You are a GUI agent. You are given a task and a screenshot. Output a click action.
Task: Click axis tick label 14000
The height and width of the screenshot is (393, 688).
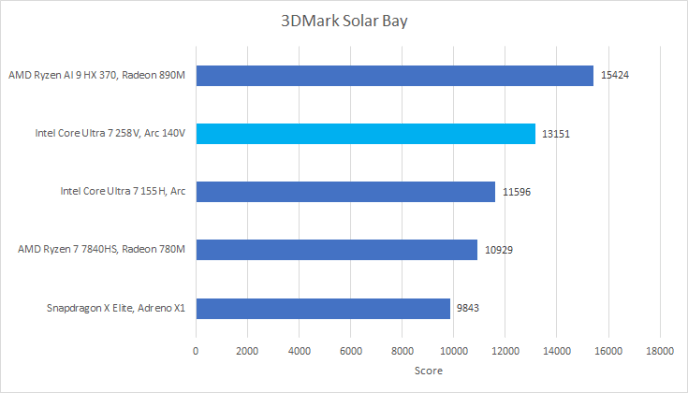pos(556,351)
